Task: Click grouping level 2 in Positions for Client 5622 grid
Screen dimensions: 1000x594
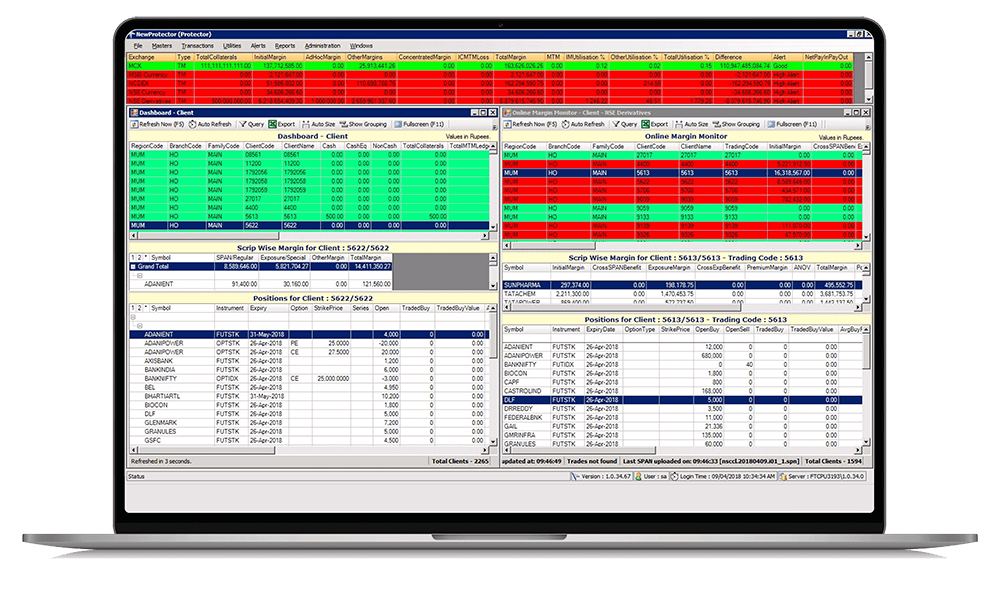Action: [140, 308]
